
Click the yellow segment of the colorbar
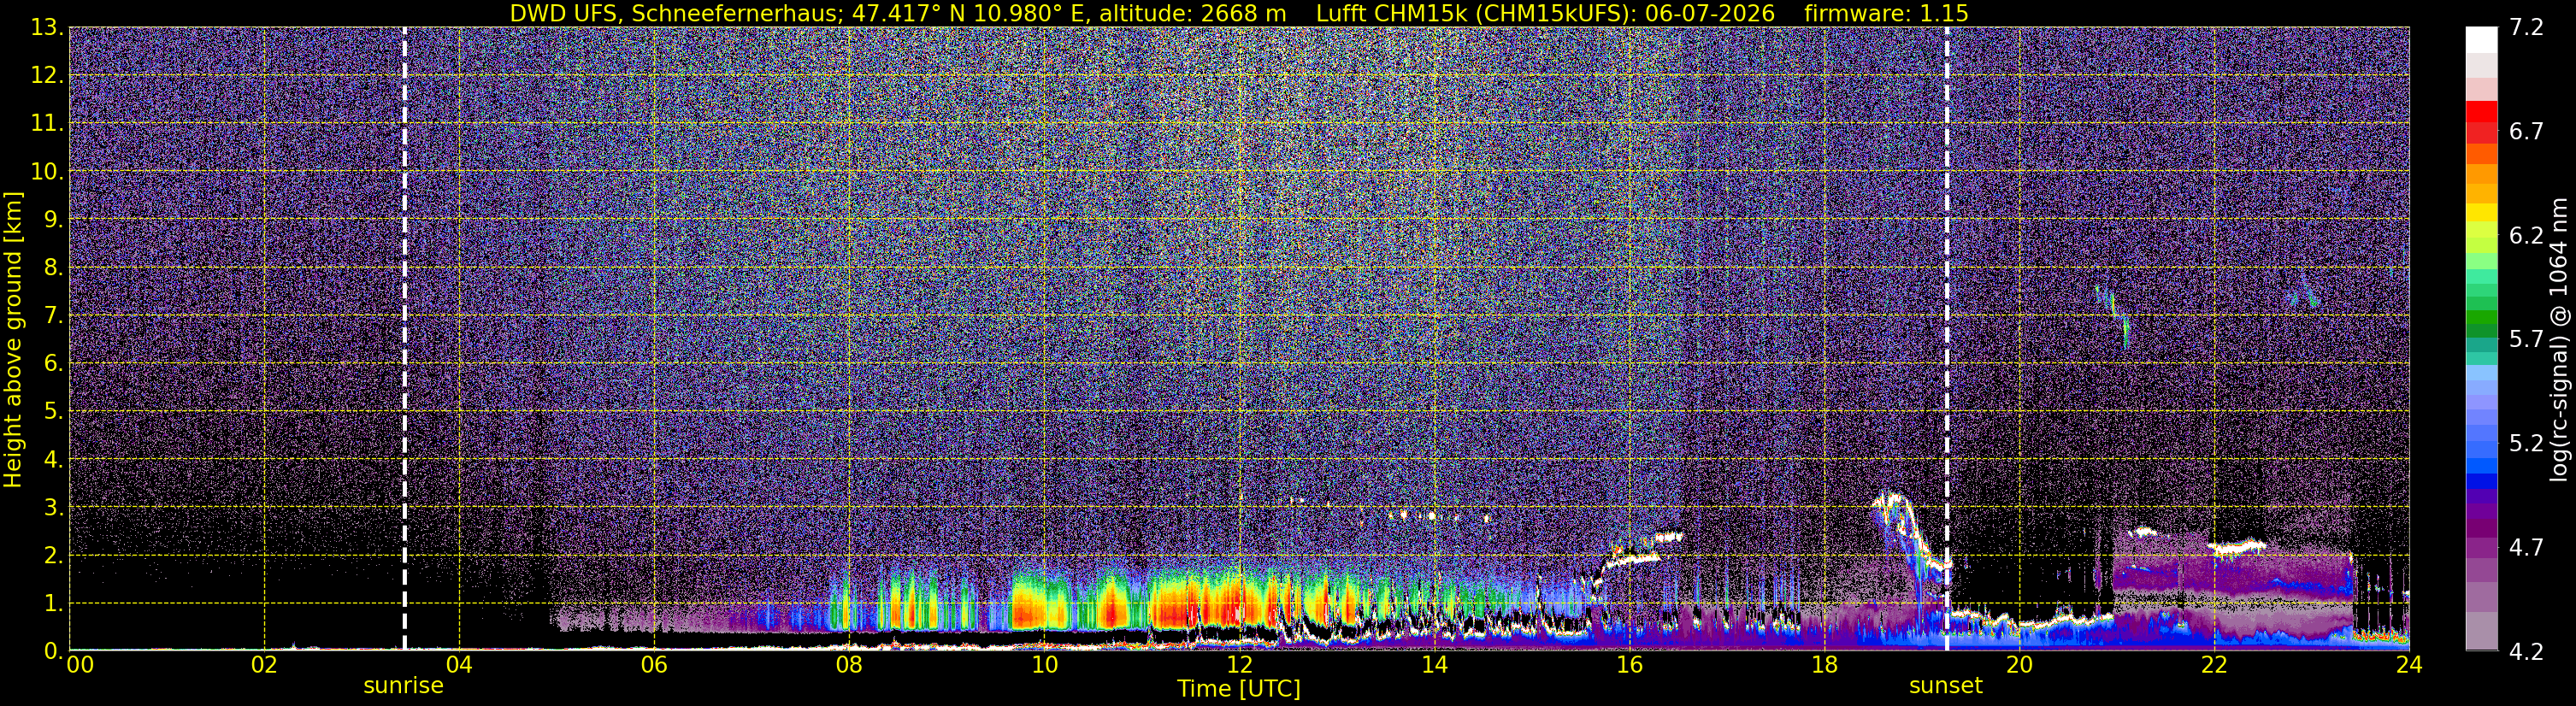pos(2481,213)
